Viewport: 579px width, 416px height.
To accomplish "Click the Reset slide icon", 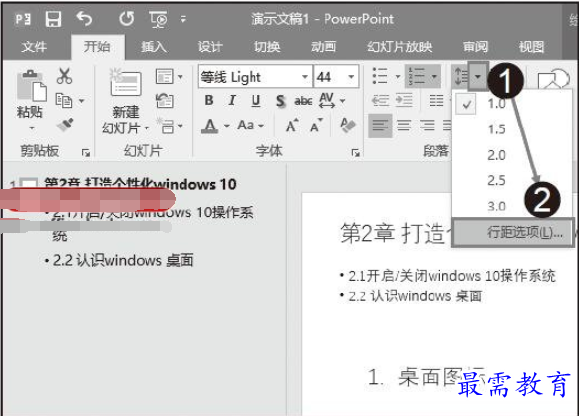I will pos(165,101).
